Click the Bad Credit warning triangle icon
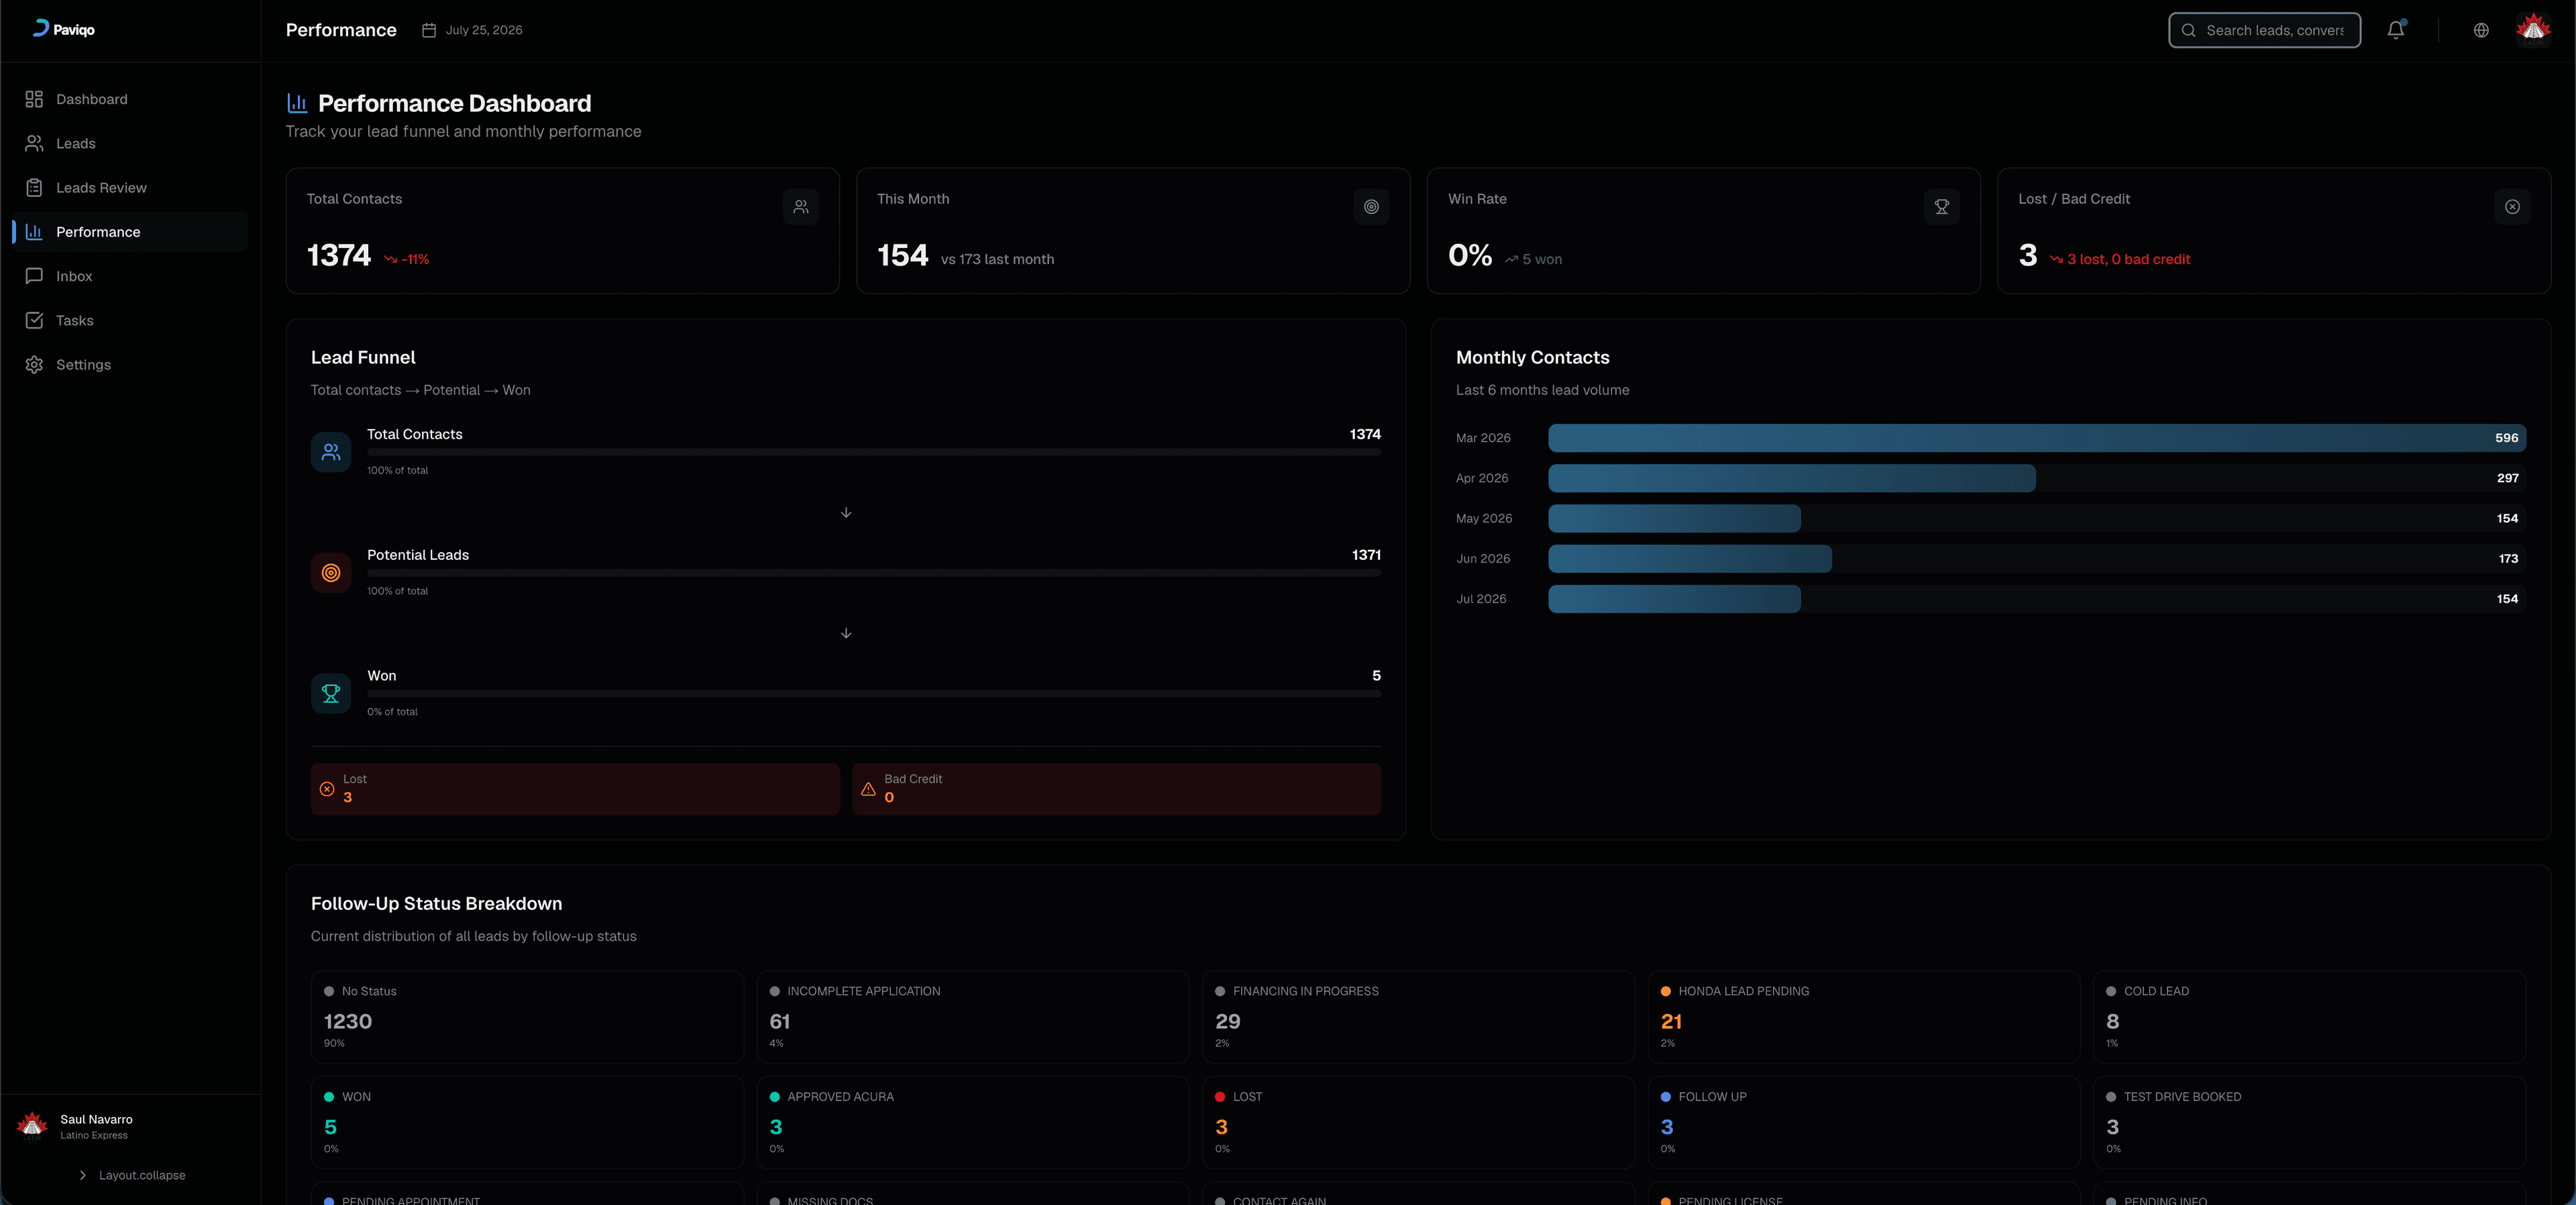This screenshot has height=1205, width=2576. 868,789
